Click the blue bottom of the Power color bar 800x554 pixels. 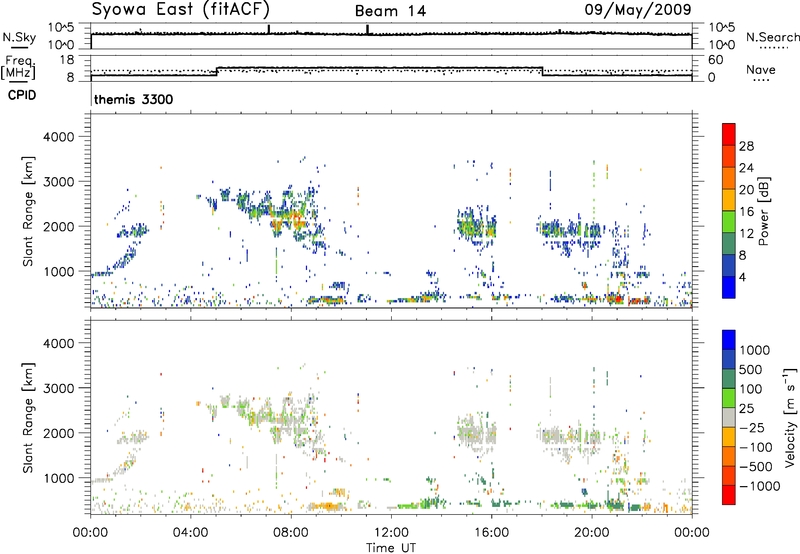coord(729,287)
